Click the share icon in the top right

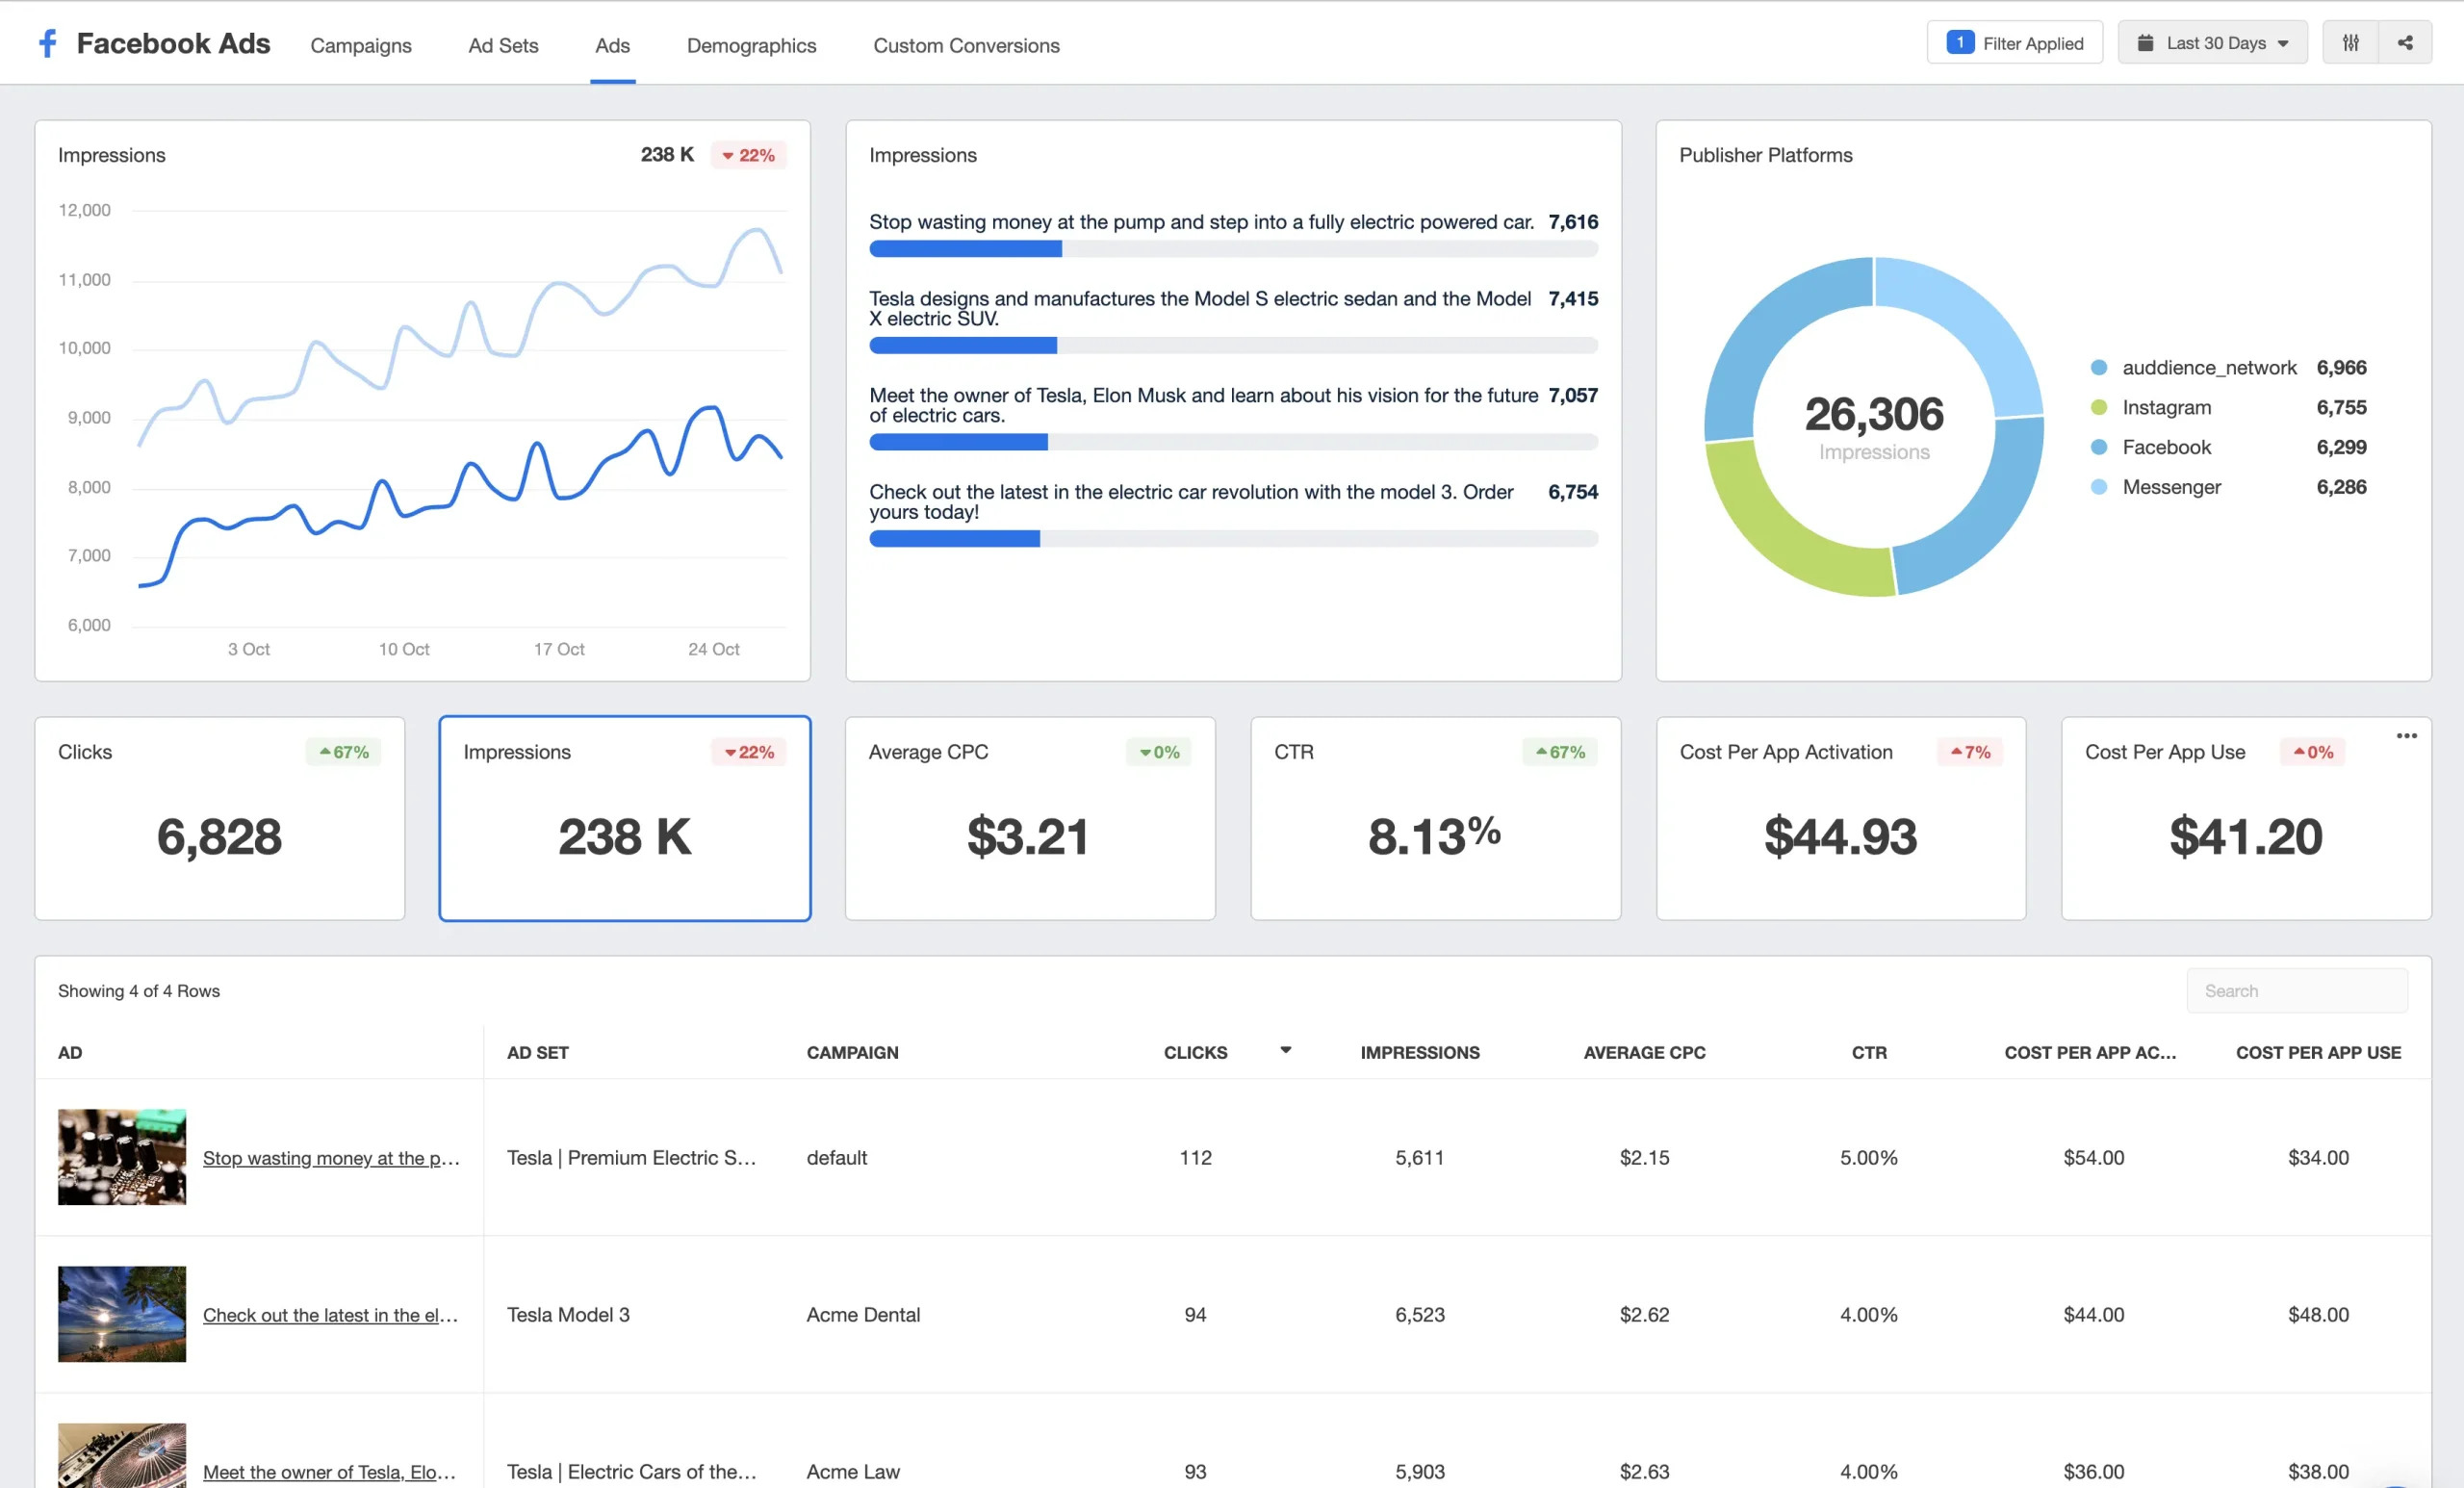coord(2407,42)
